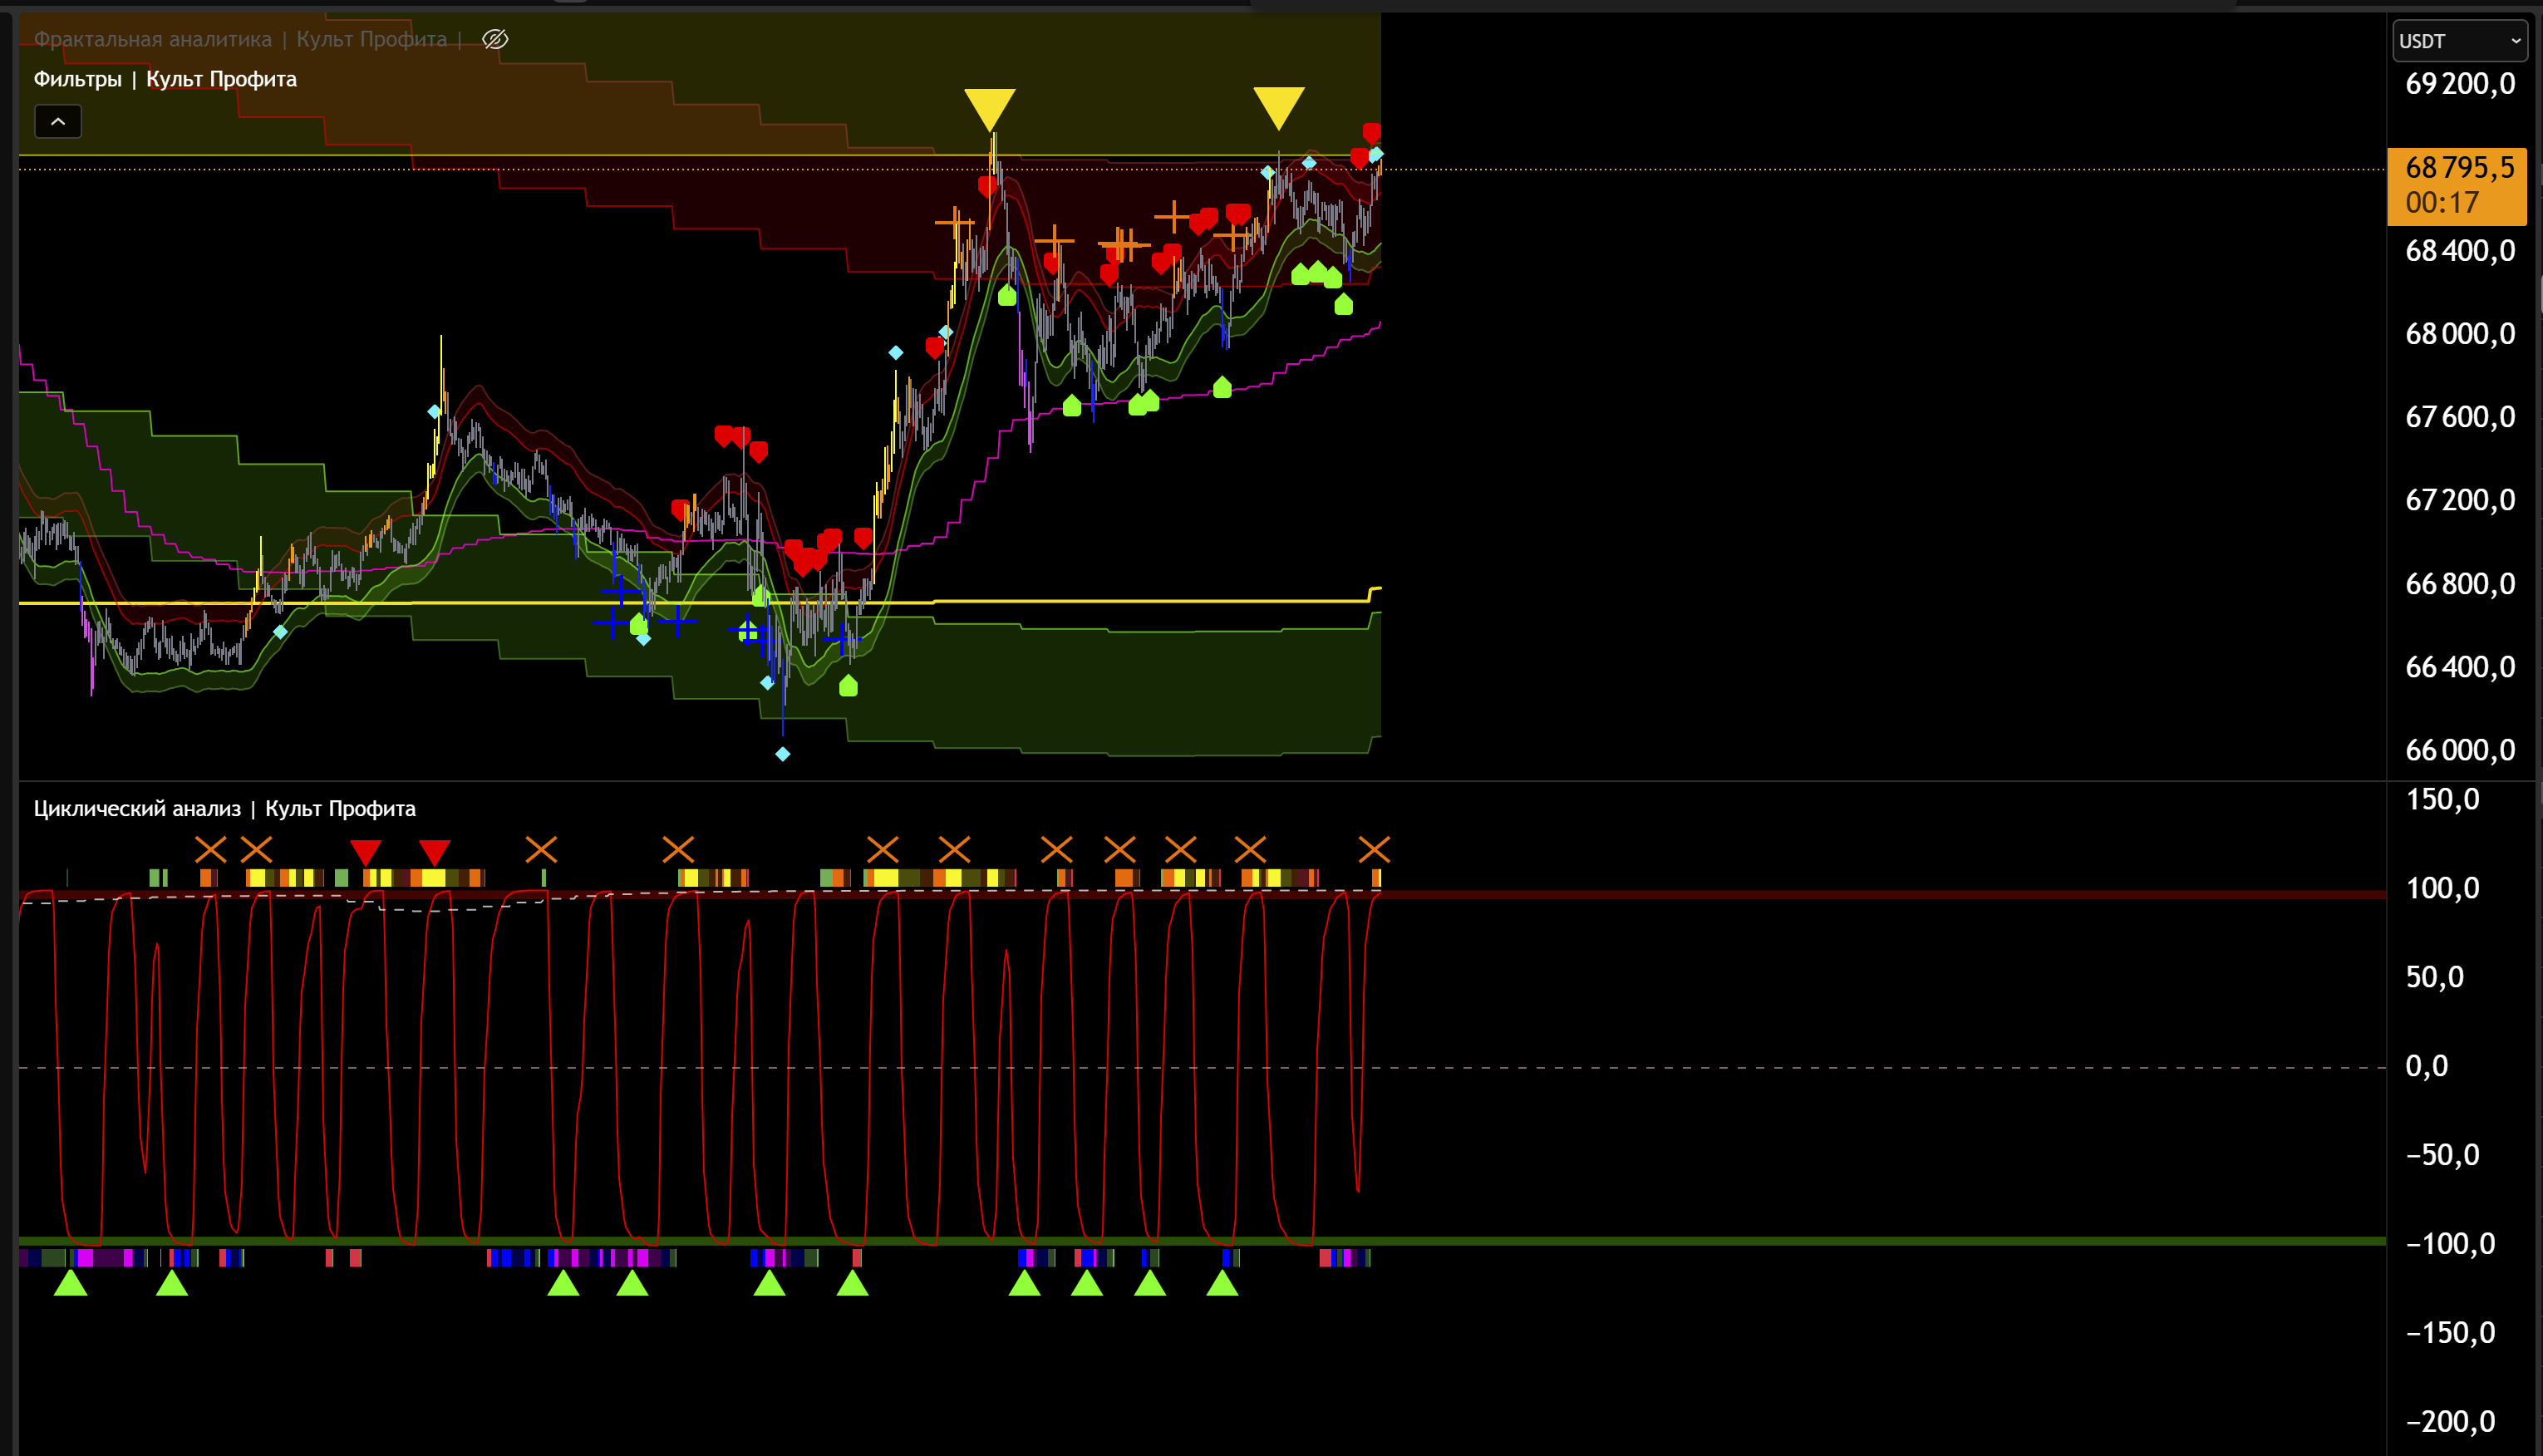Click the cyan diamond below the lowest price wick
This screenshot has height=1456, width=2543.
[x=783, y=754]
